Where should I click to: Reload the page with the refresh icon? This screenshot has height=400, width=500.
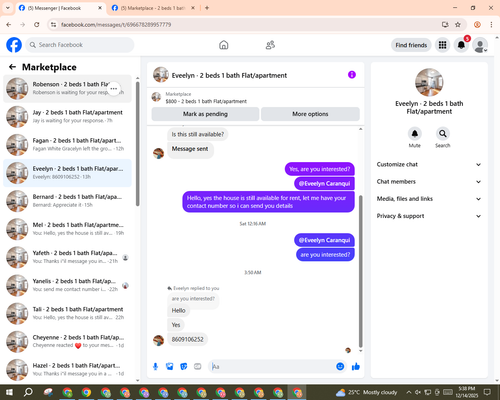[37, 25]
